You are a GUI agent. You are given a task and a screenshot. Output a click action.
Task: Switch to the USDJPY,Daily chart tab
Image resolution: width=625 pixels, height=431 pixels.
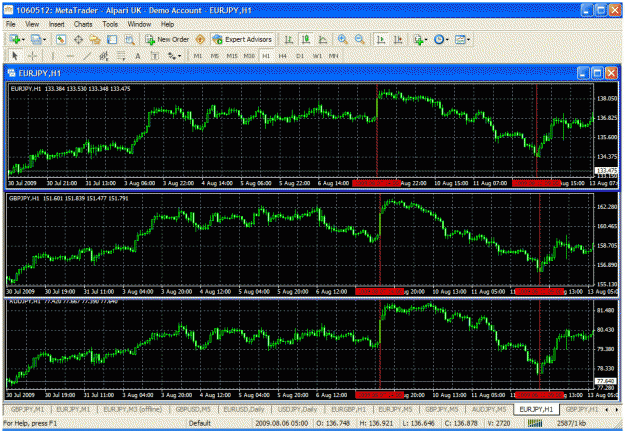pos(297,409)
